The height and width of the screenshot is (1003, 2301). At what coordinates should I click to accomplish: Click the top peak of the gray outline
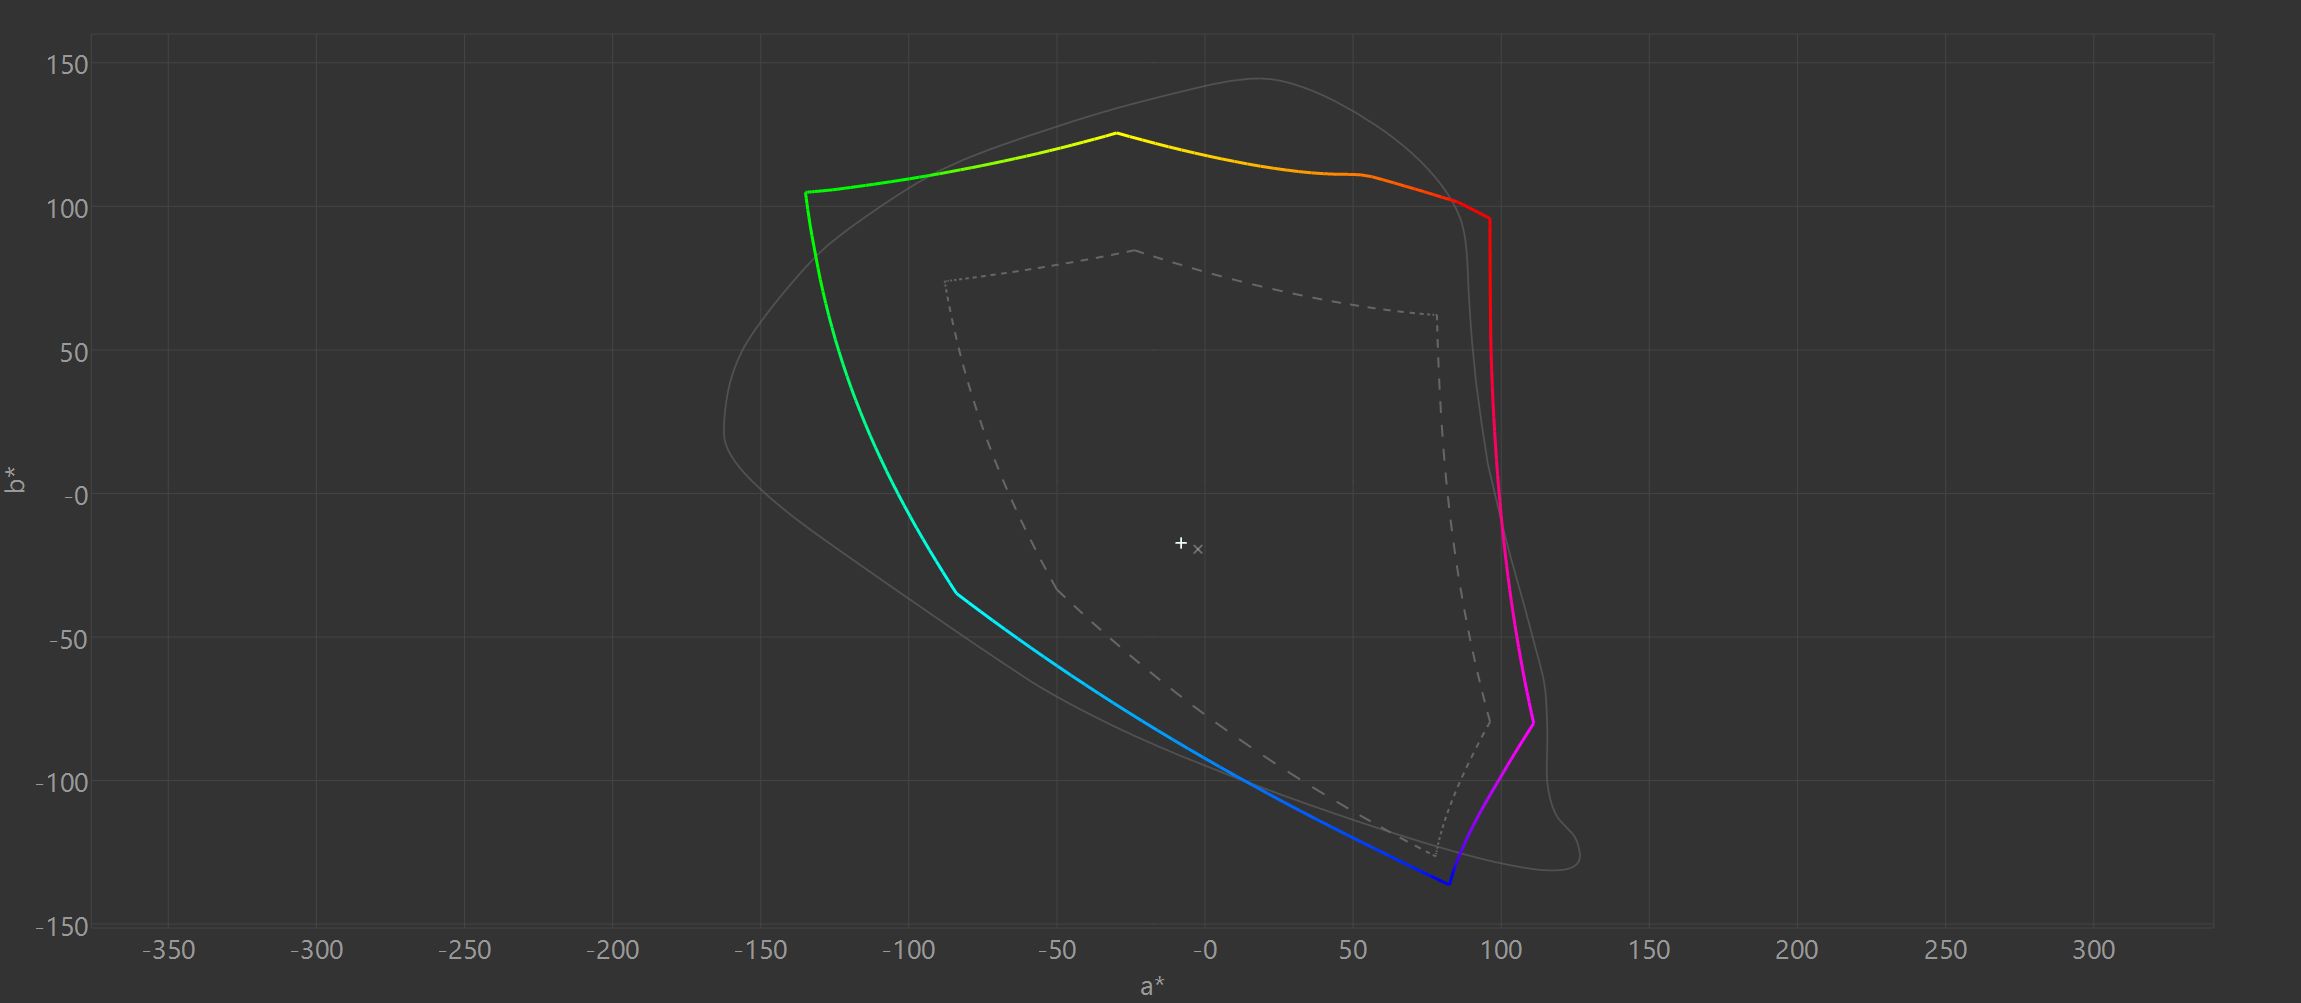click(x=1258, y=79)
